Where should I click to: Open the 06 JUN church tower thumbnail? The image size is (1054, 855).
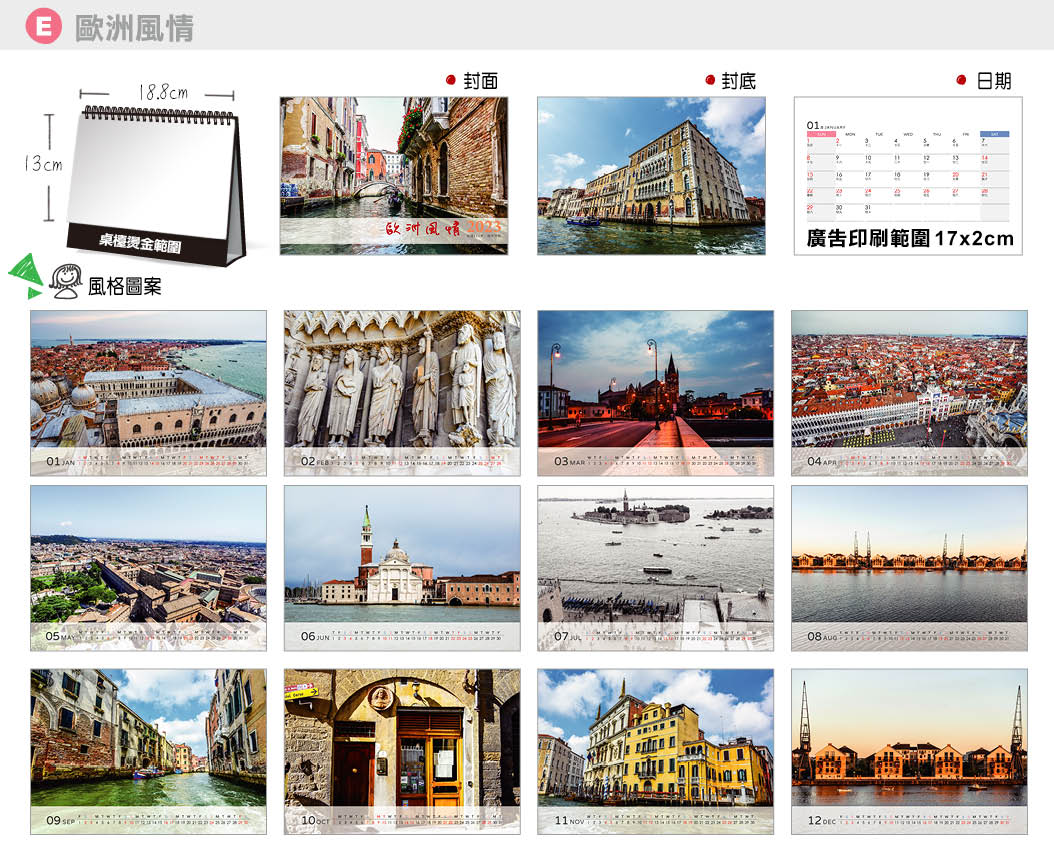pos(402,568)
